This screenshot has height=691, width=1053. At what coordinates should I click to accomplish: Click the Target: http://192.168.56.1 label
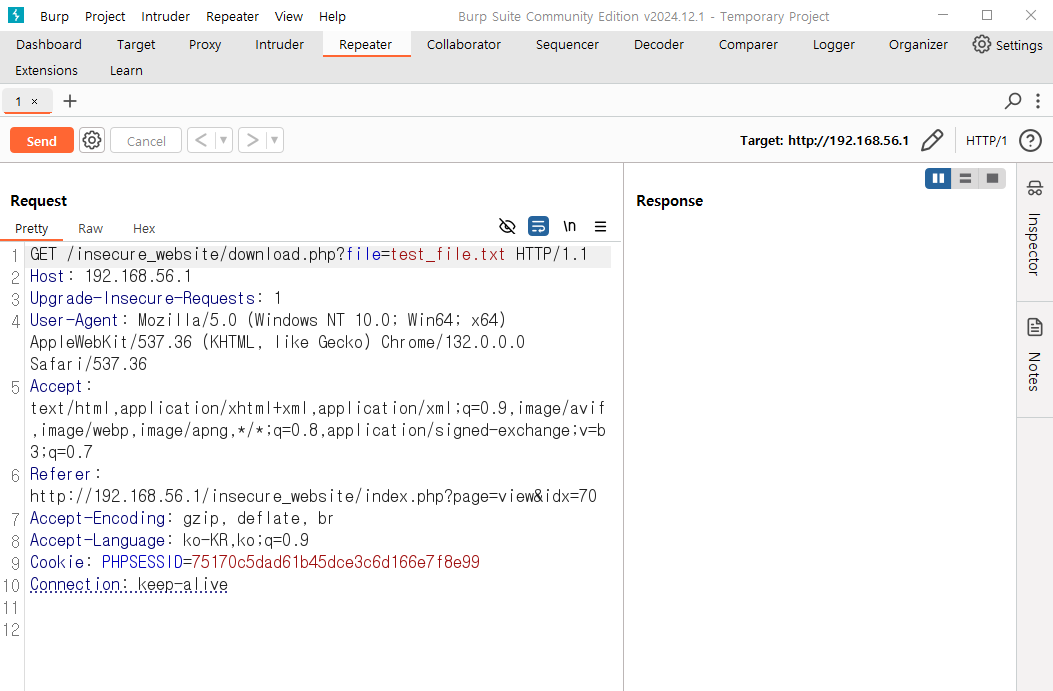824,140
